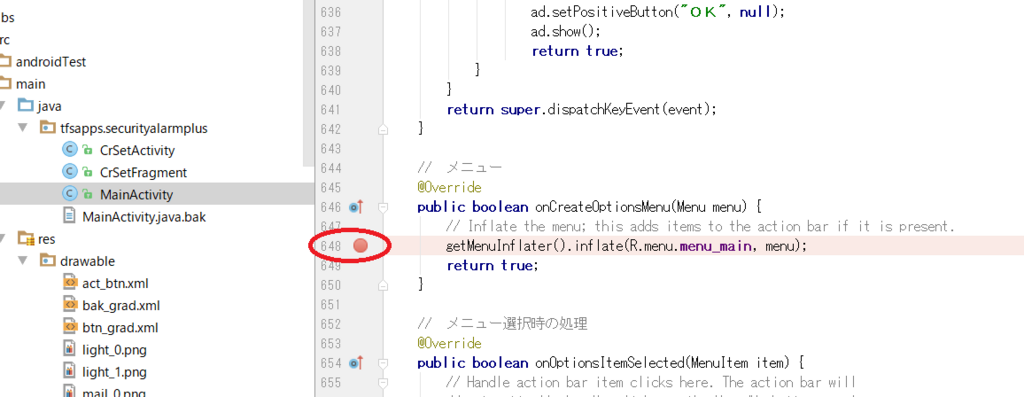
Task: Click the fold marker on line 655
Action: 383,382
